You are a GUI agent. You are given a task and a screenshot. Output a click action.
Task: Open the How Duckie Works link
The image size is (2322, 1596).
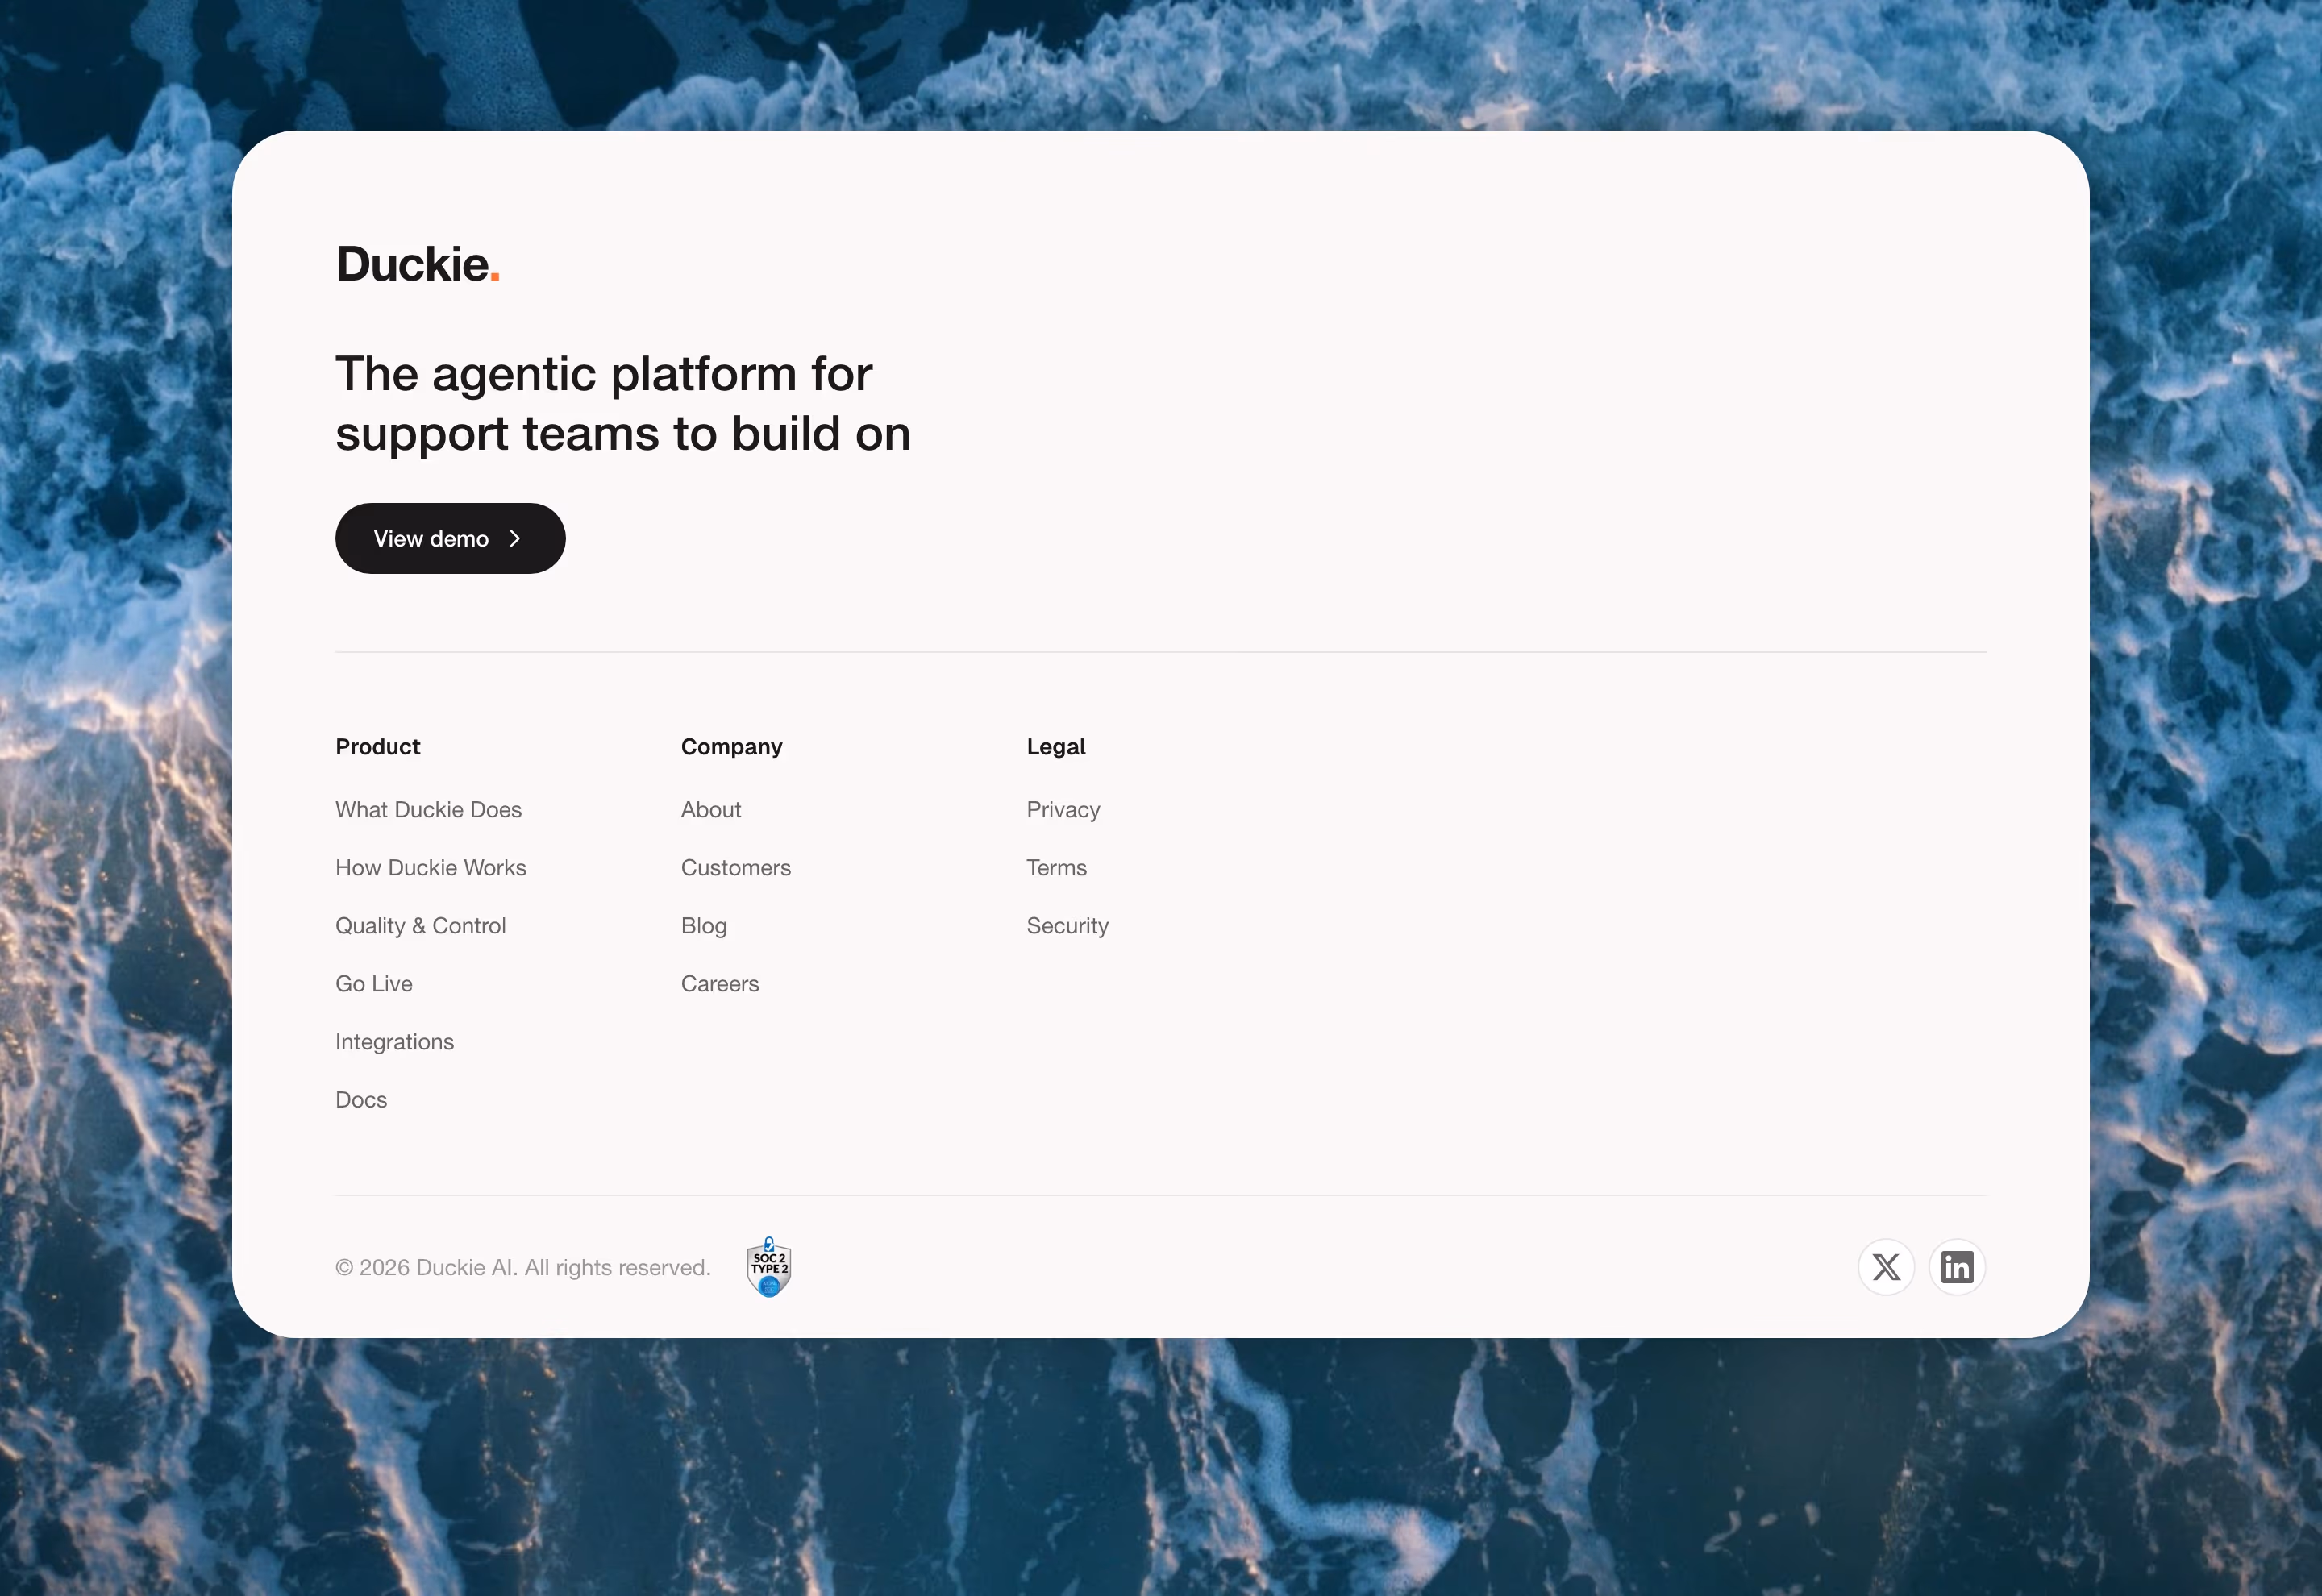point(431,868)
